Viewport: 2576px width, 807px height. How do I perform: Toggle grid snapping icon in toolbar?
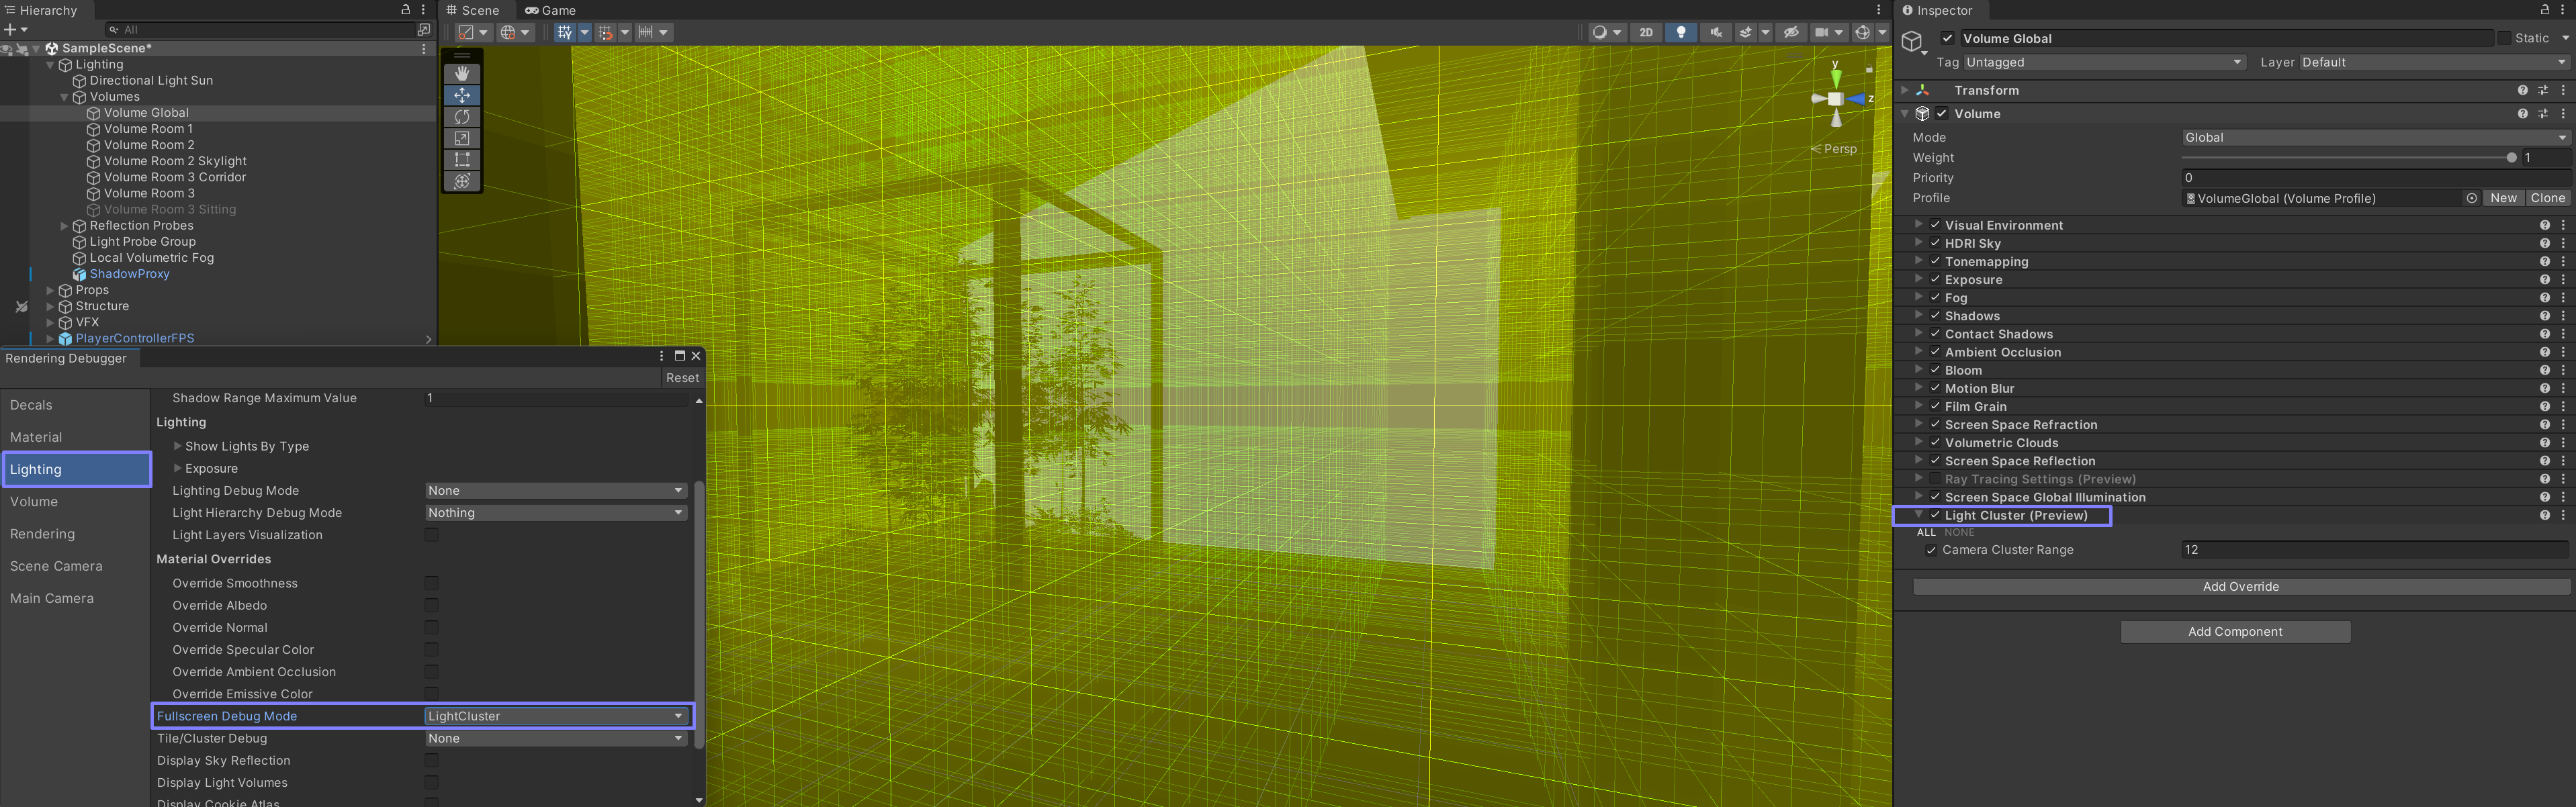605,32
